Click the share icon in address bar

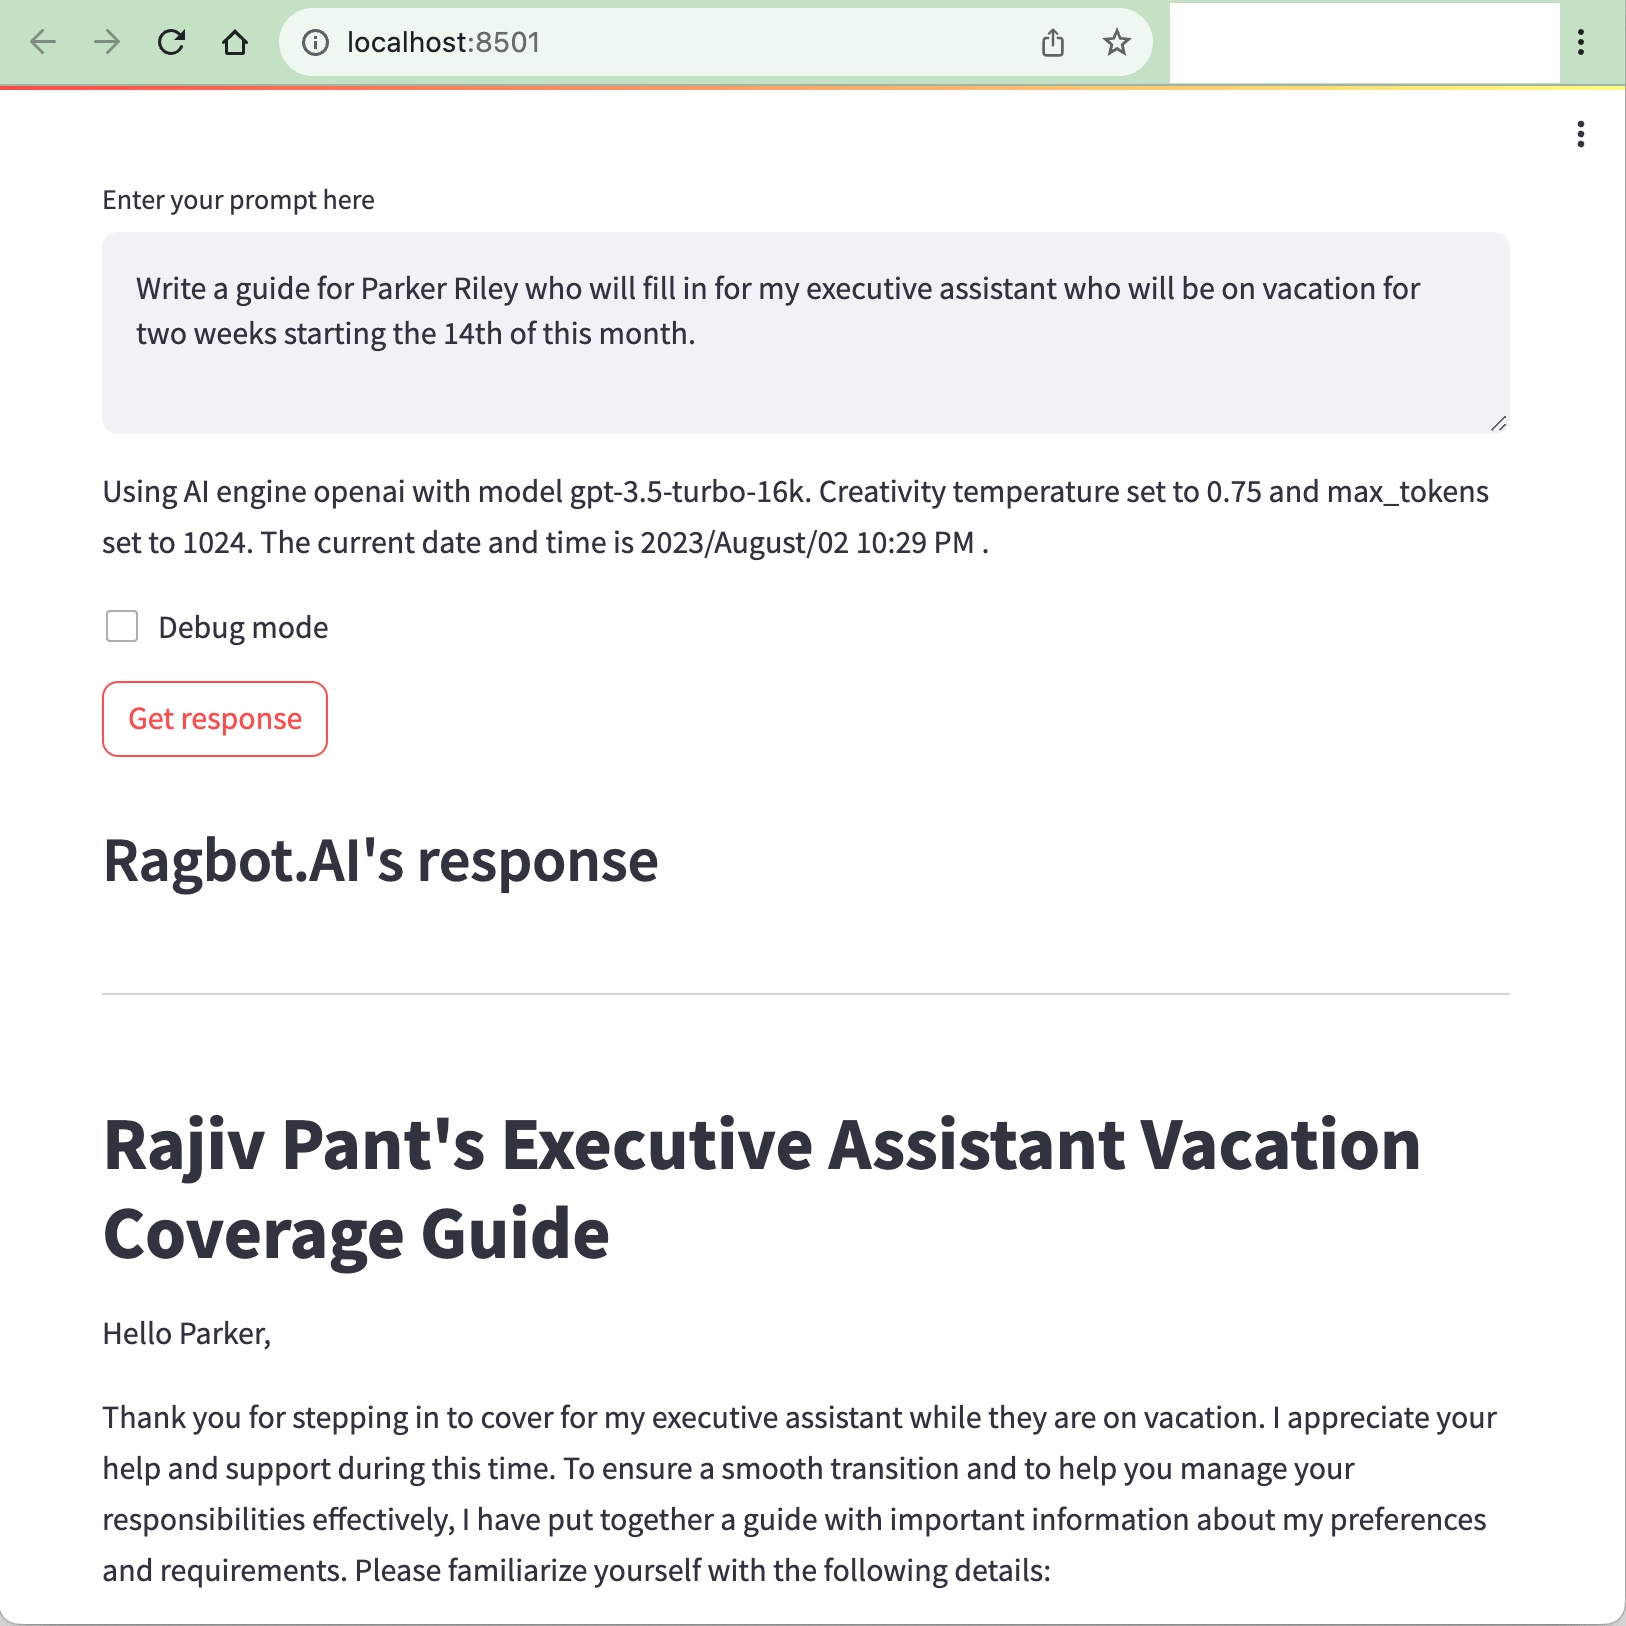click(1052, 42)
